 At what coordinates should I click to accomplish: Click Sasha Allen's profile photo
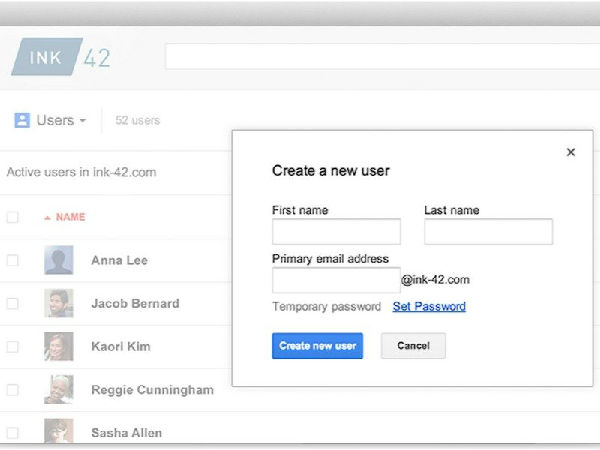pos(58,430)
